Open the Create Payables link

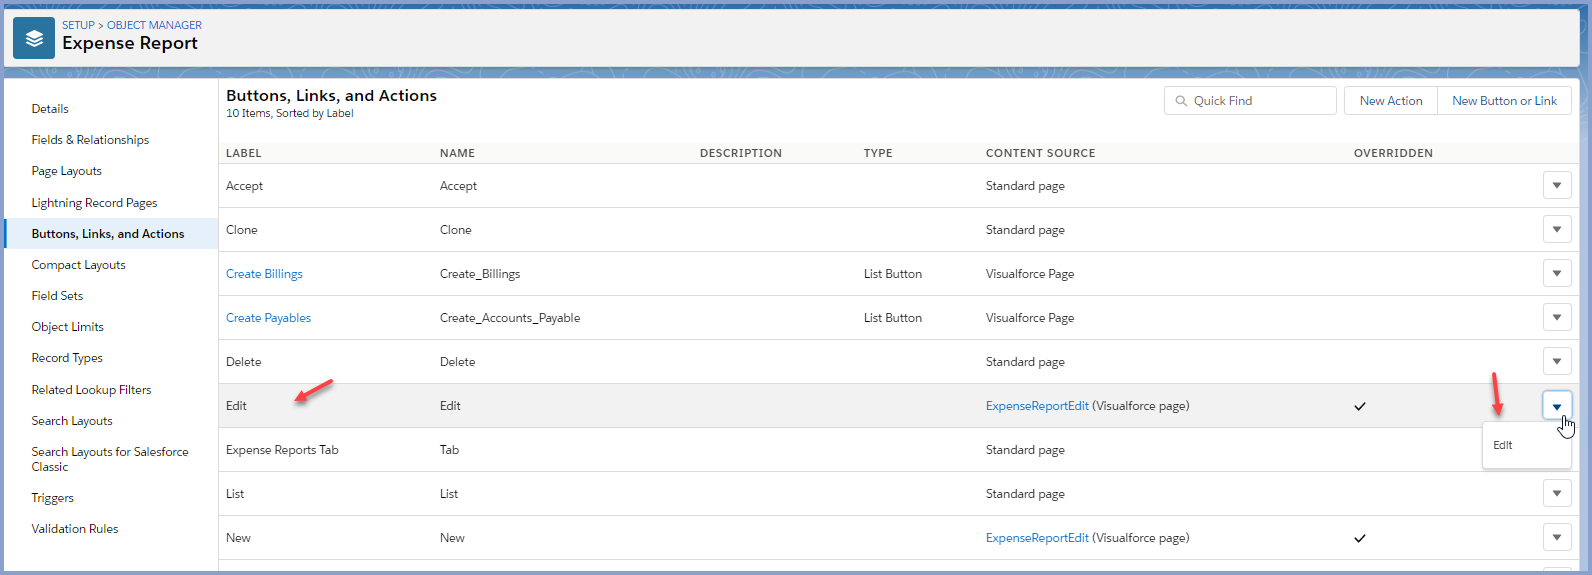pos(268,318)
